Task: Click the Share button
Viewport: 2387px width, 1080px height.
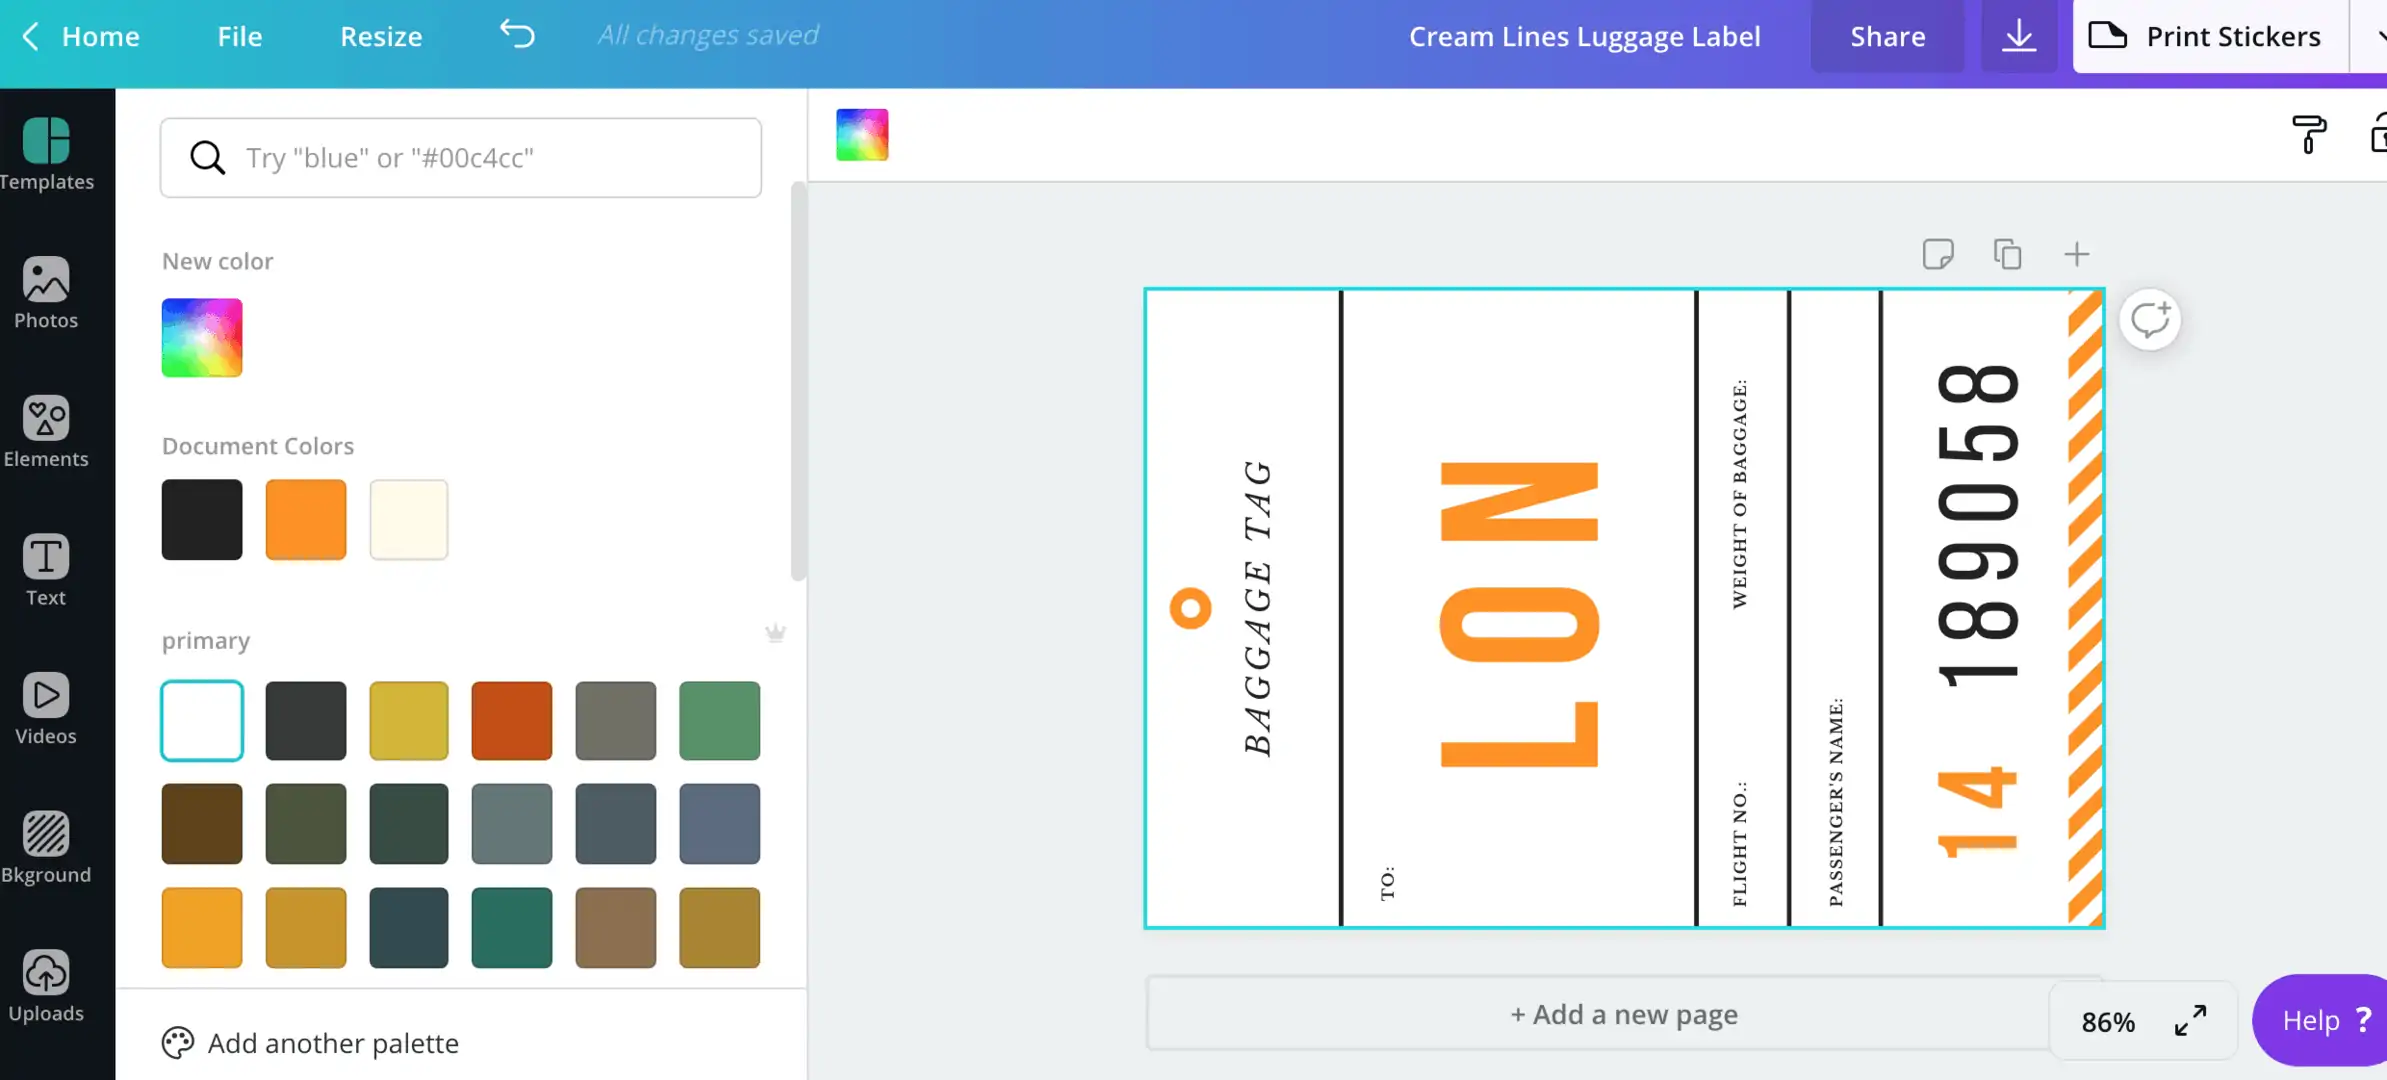Action: pos(1886,35)
